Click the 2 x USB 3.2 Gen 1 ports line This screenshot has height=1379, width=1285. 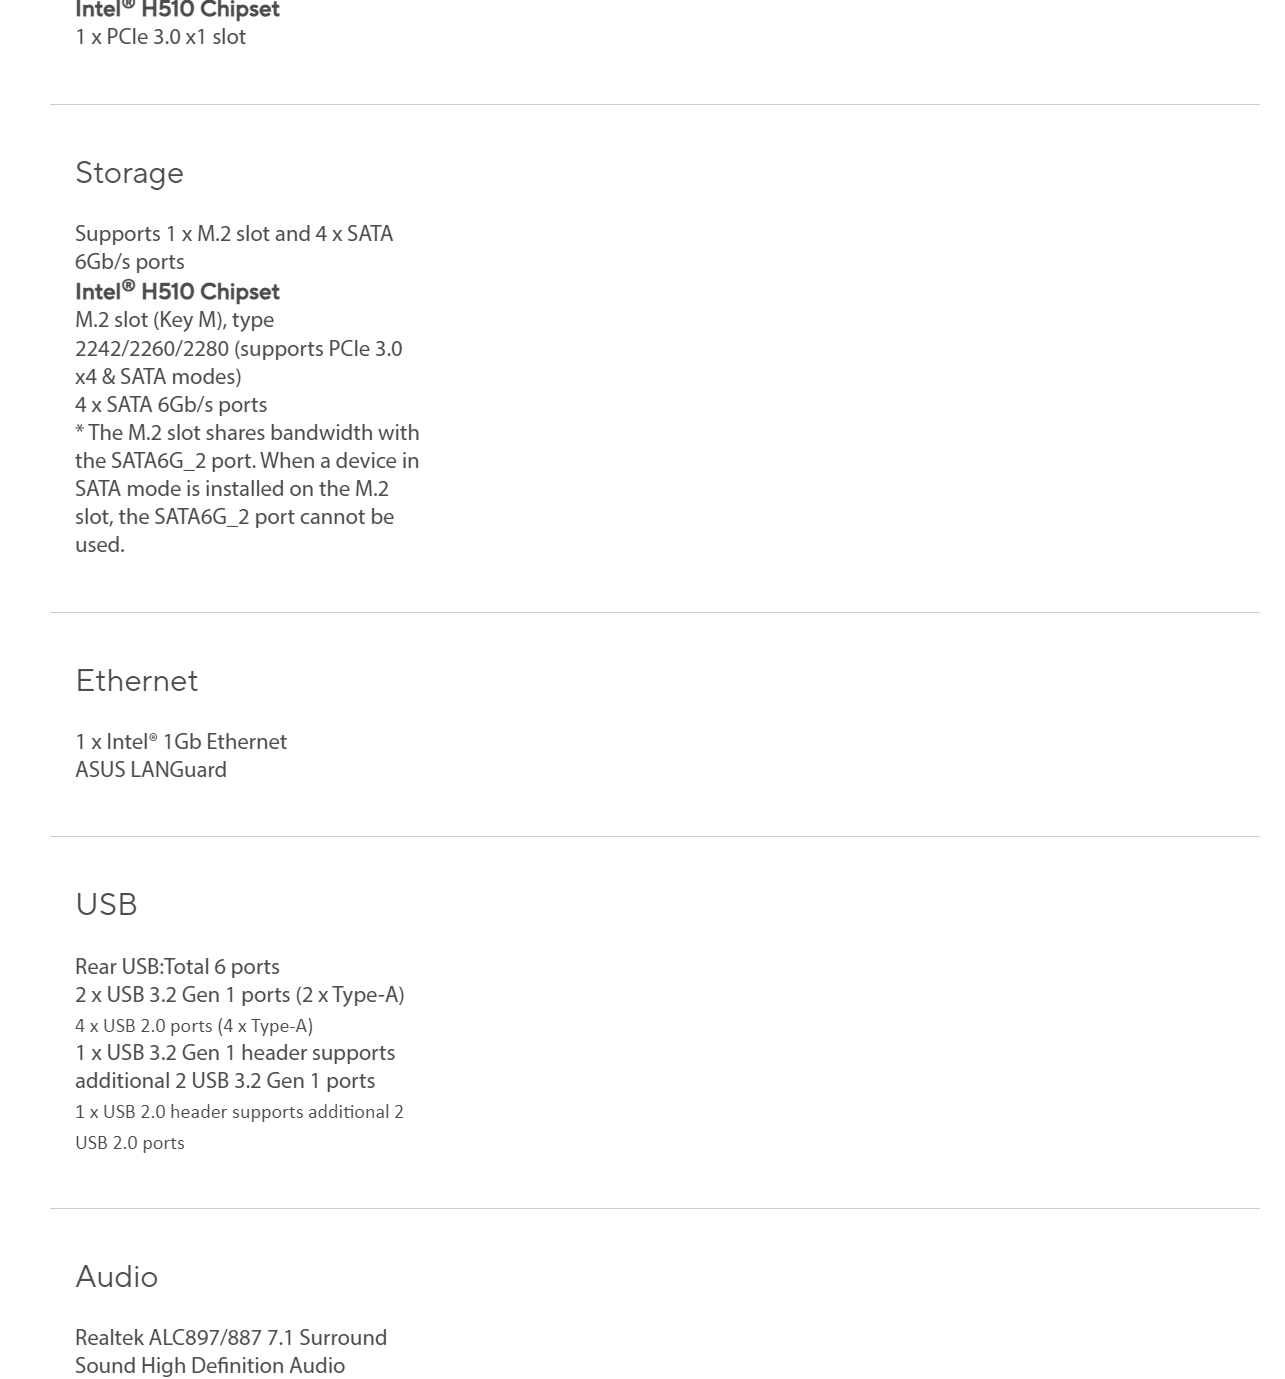coord(240,994)
